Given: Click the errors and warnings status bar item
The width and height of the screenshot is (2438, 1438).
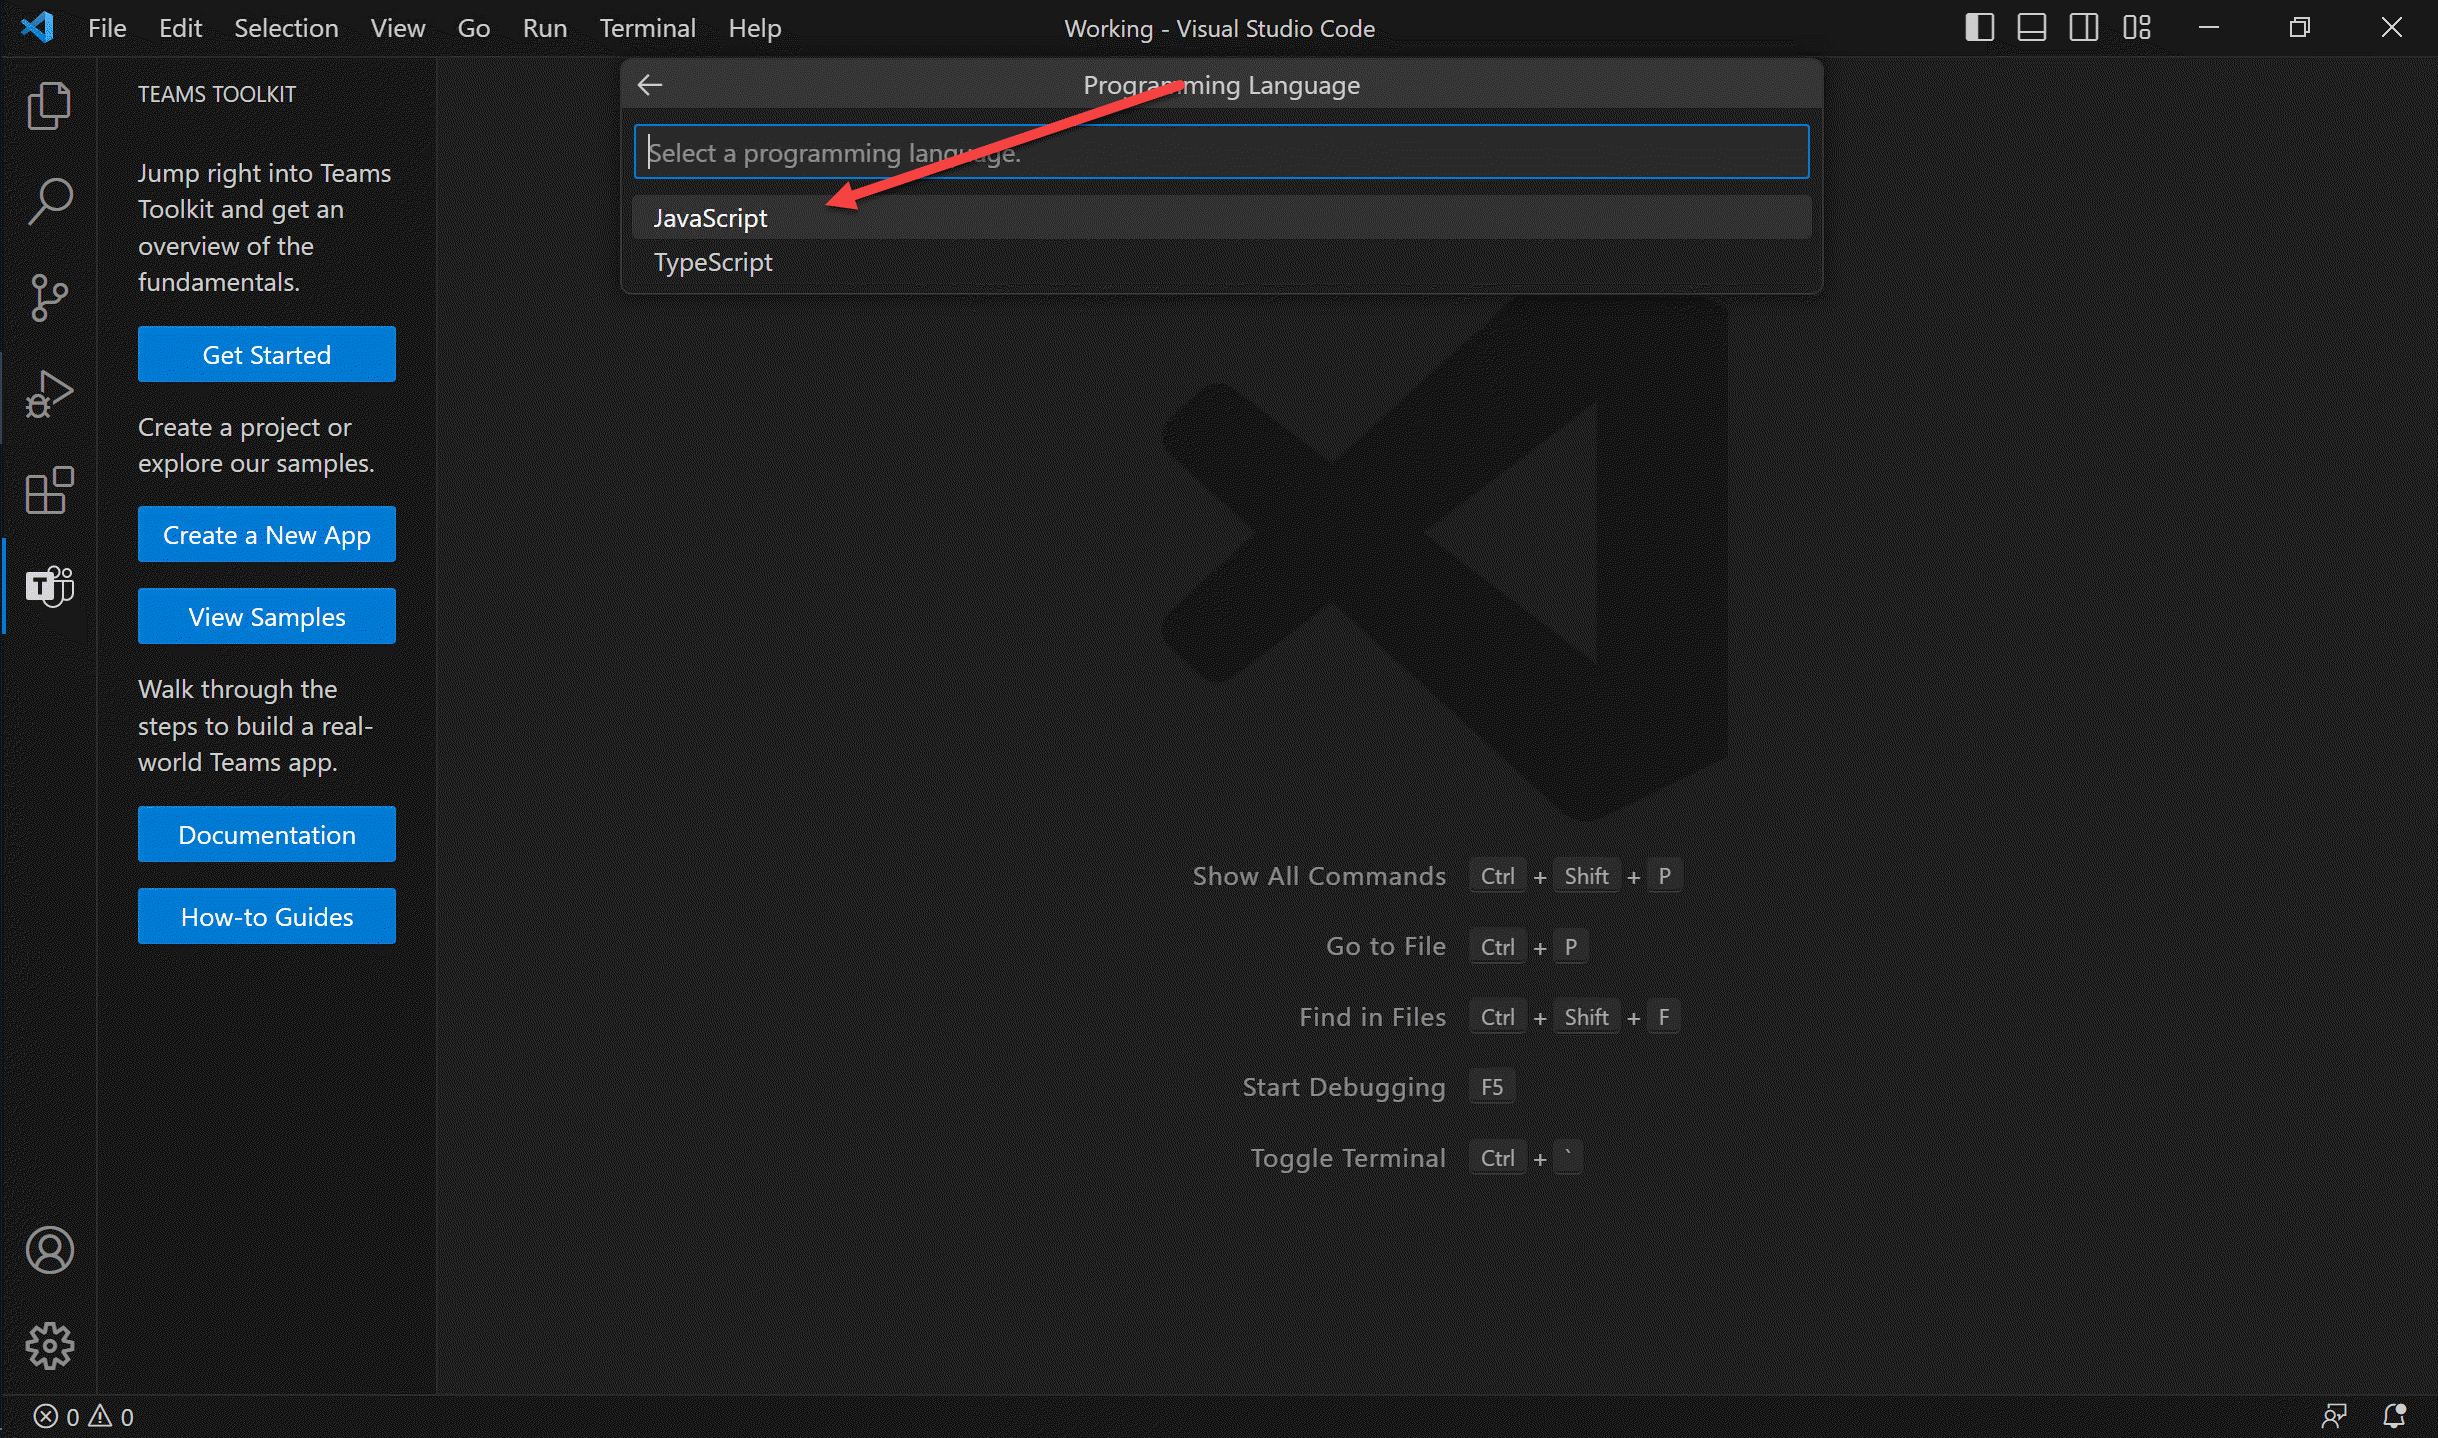Looking at the screenshot, I should (84, 1417).
